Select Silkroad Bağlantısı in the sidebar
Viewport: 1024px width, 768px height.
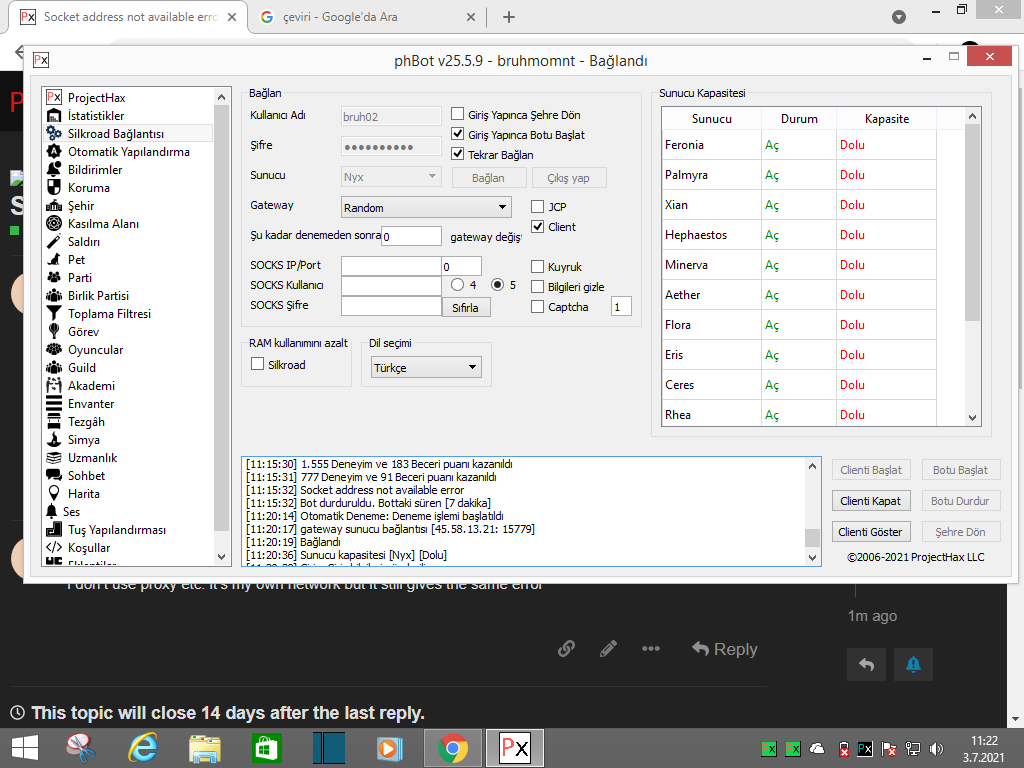point(115,134)
